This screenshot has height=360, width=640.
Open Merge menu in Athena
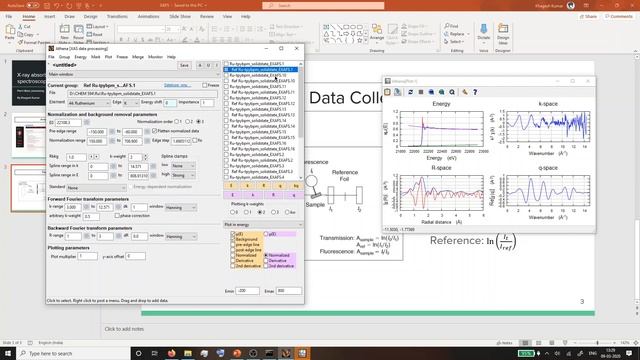point(138,57)
